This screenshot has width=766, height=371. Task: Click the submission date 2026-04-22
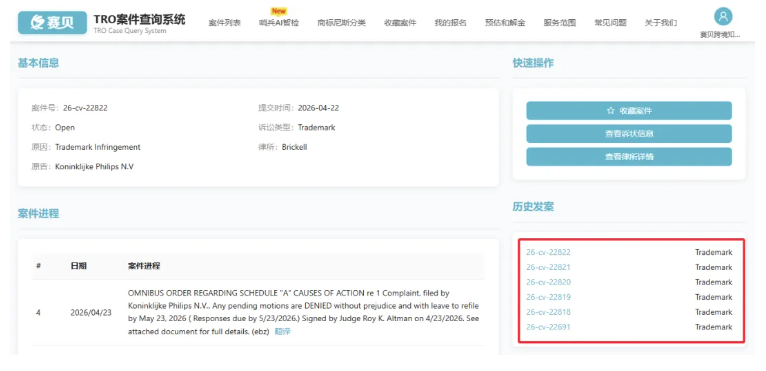coord(318,108)
